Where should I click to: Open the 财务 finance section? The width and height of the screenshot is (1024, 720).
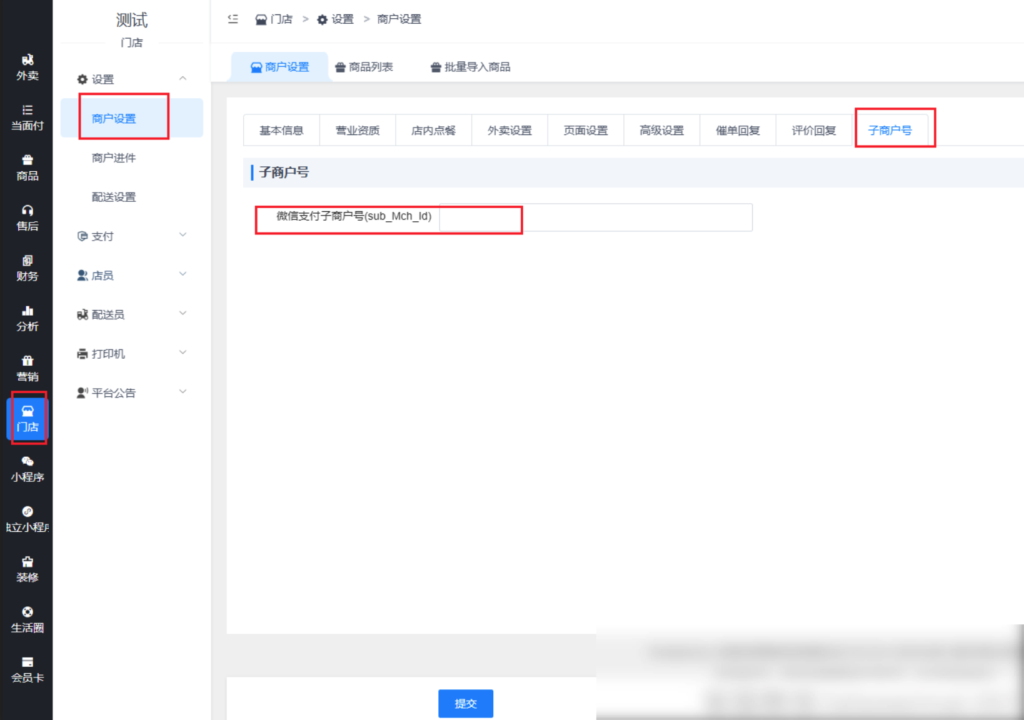(x=26, y=268)
